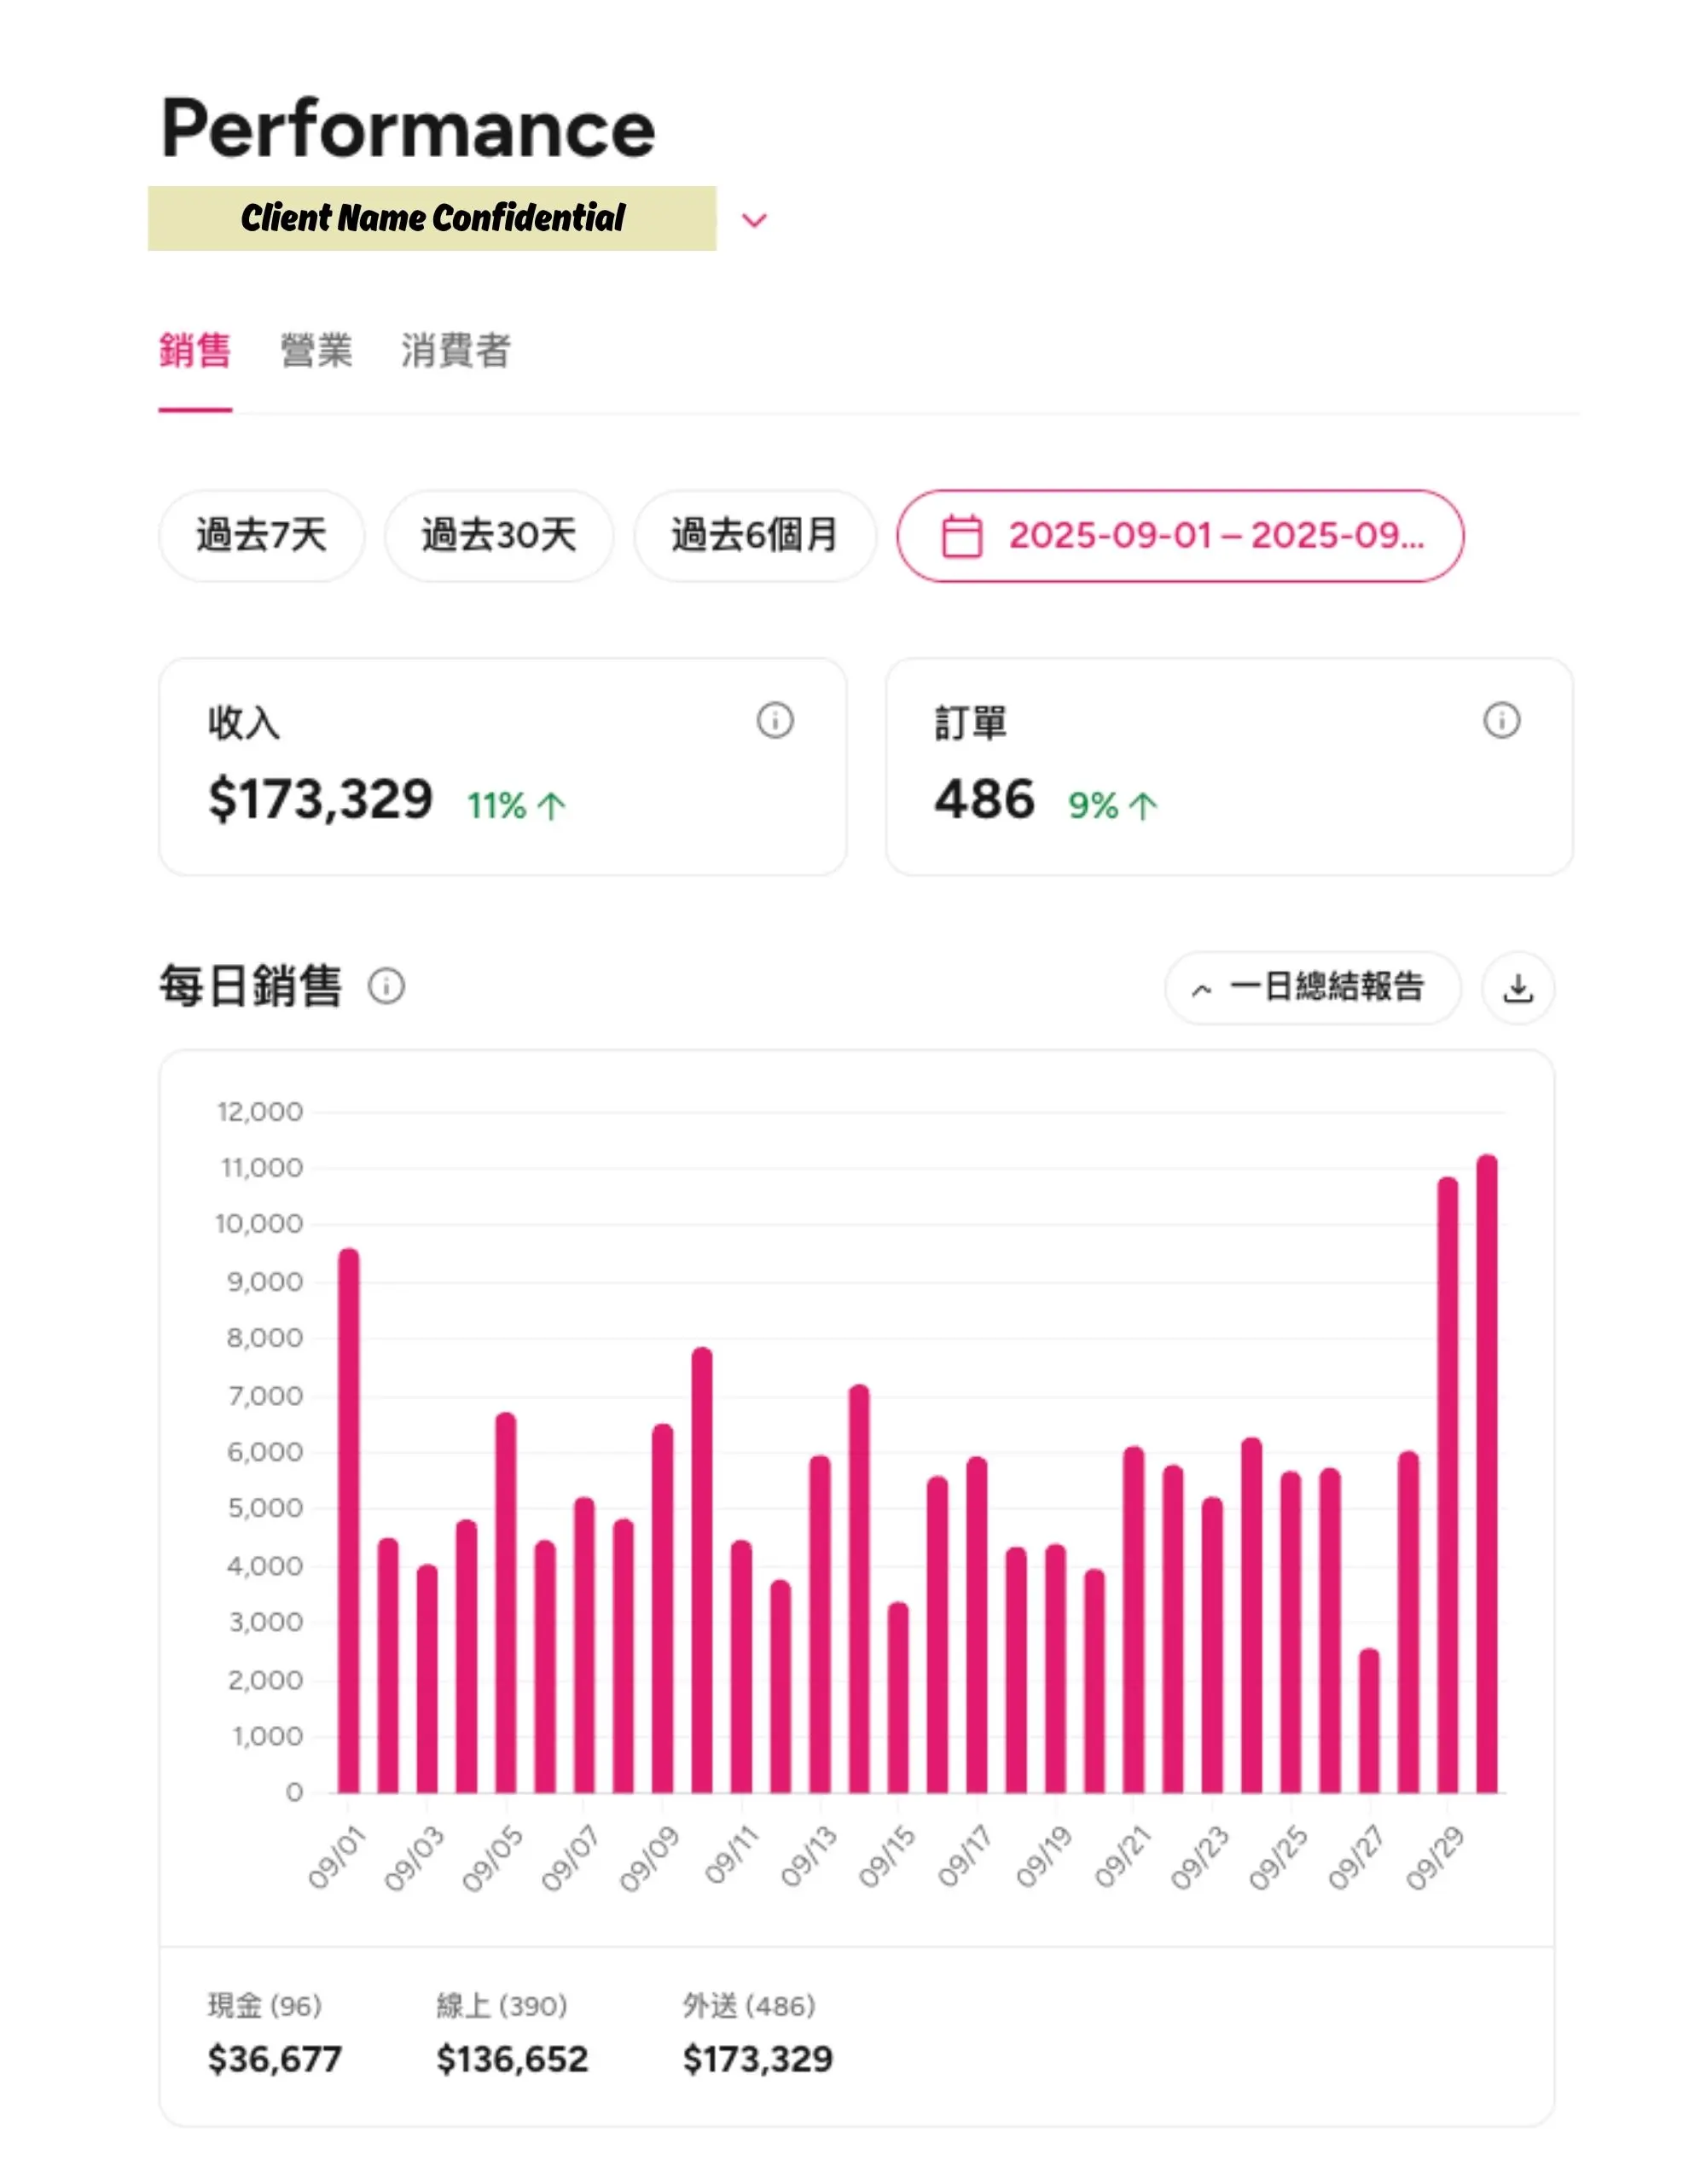Image resolution: width=1706 pixels, height=2184 pixels.
Task: Click the calendar icon in date range
Action: (x=962, y=536)
